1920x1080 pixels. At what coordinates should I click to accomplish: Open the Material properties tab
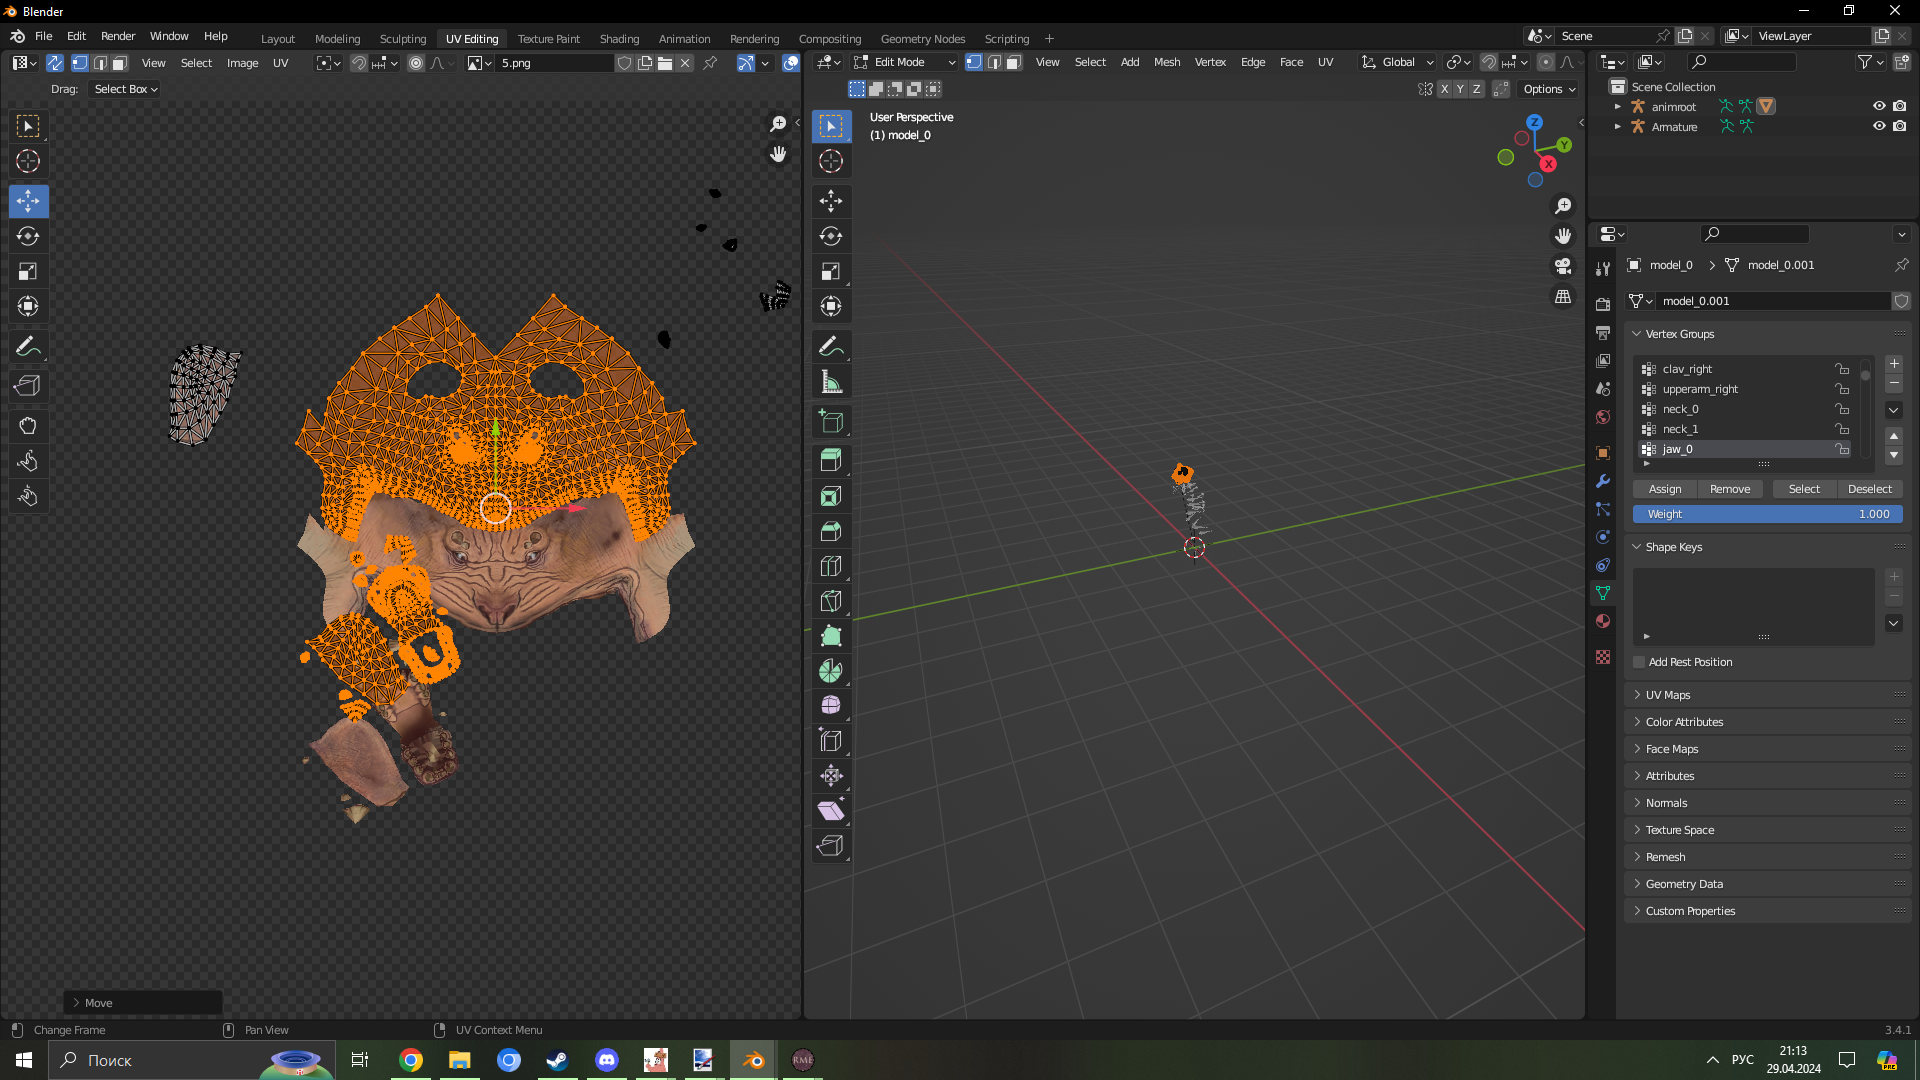click(x=1603, y=621)
